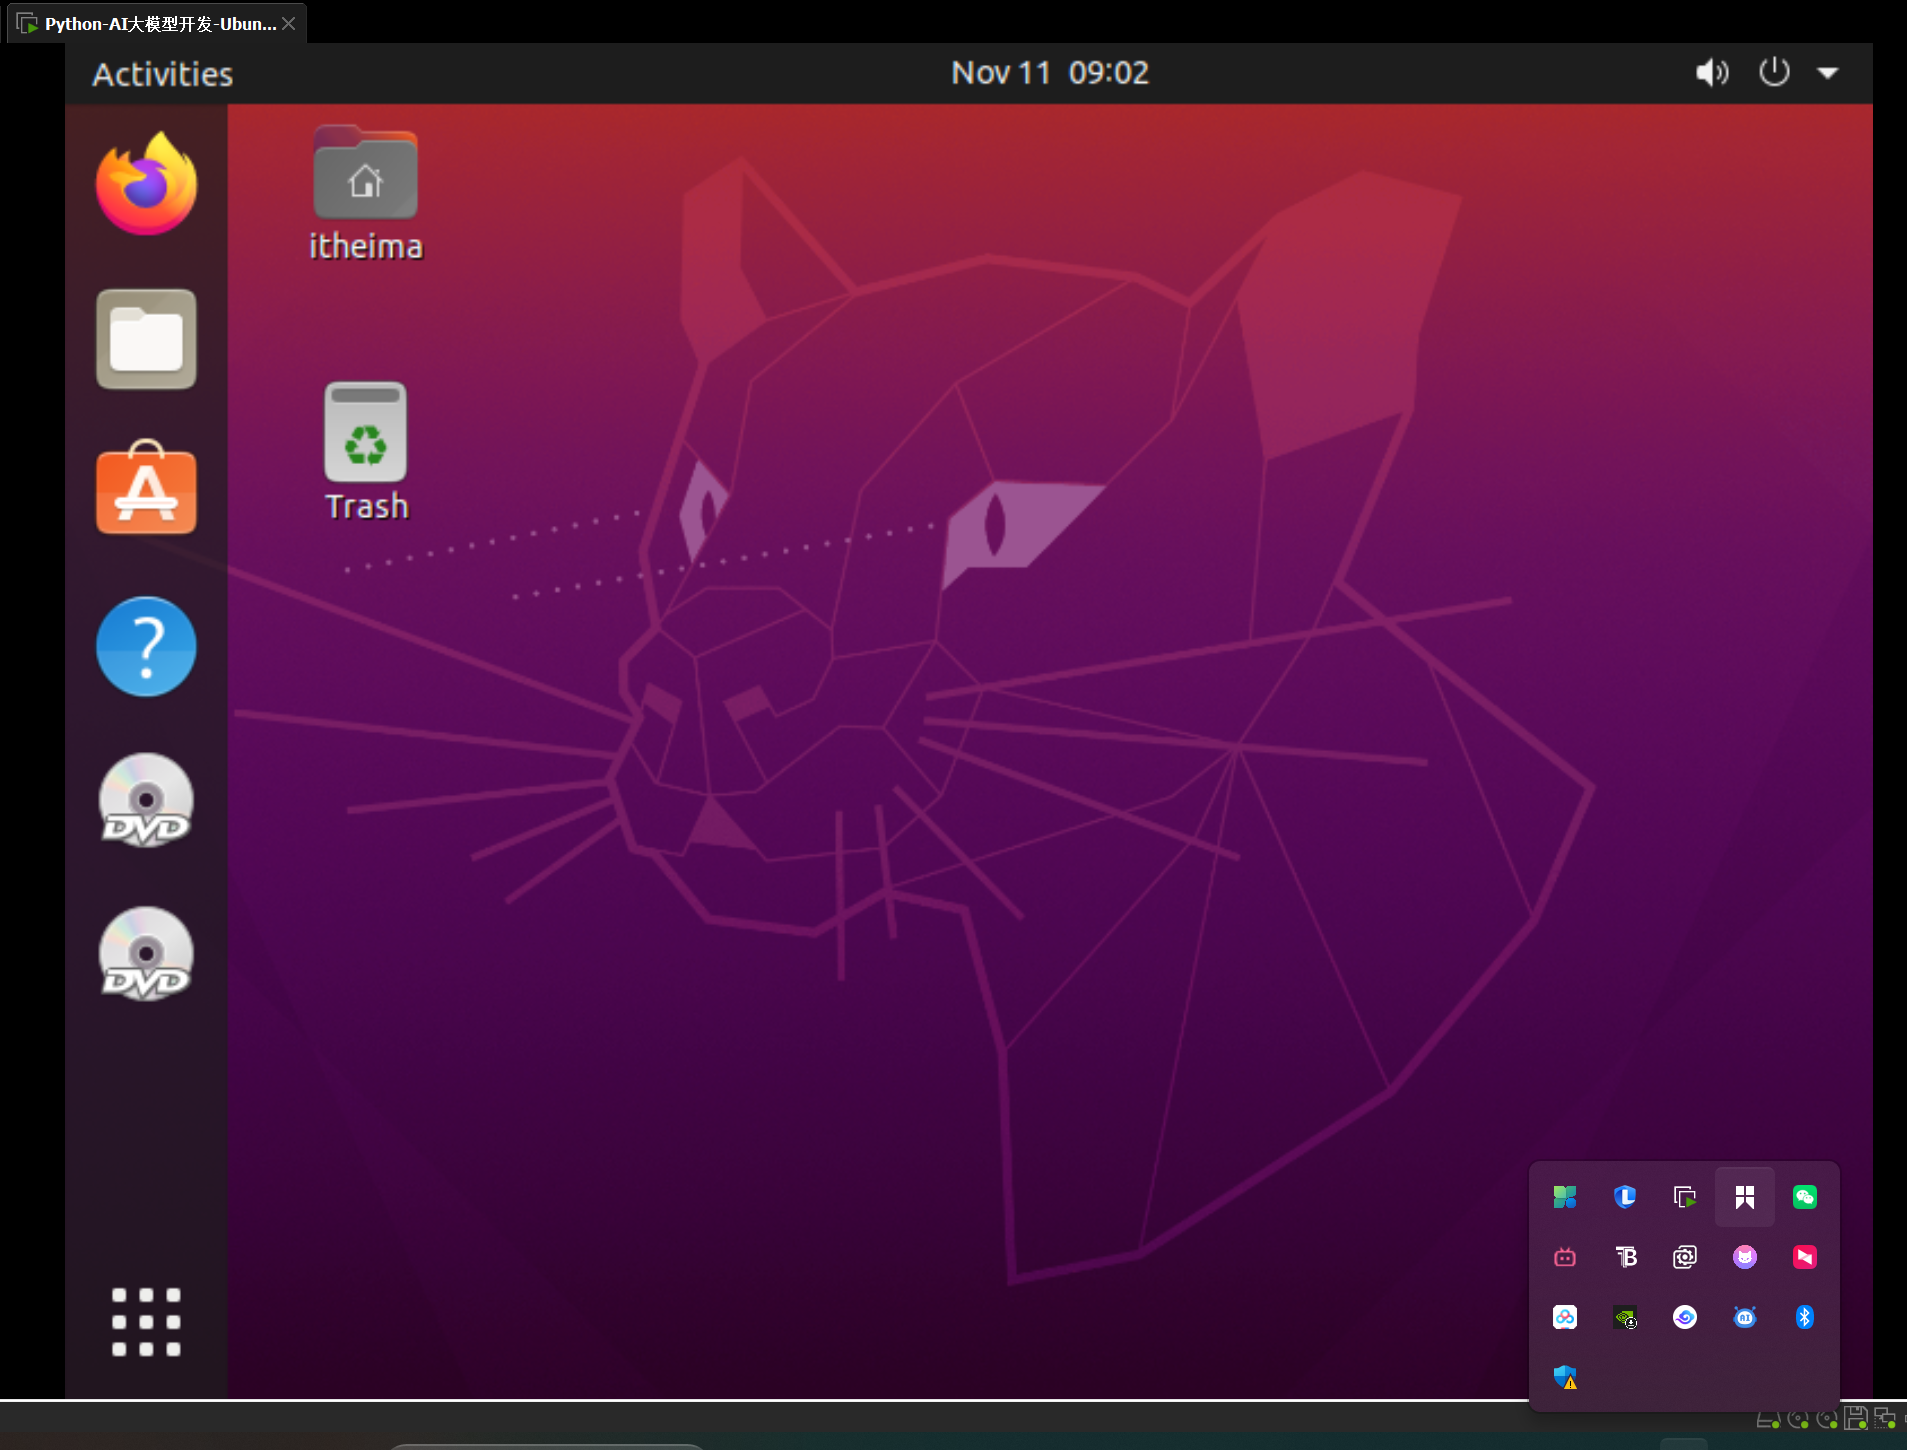Click the TB letters tray icon
Screen dimensions: 1907x1450
pos(1626,1257)
